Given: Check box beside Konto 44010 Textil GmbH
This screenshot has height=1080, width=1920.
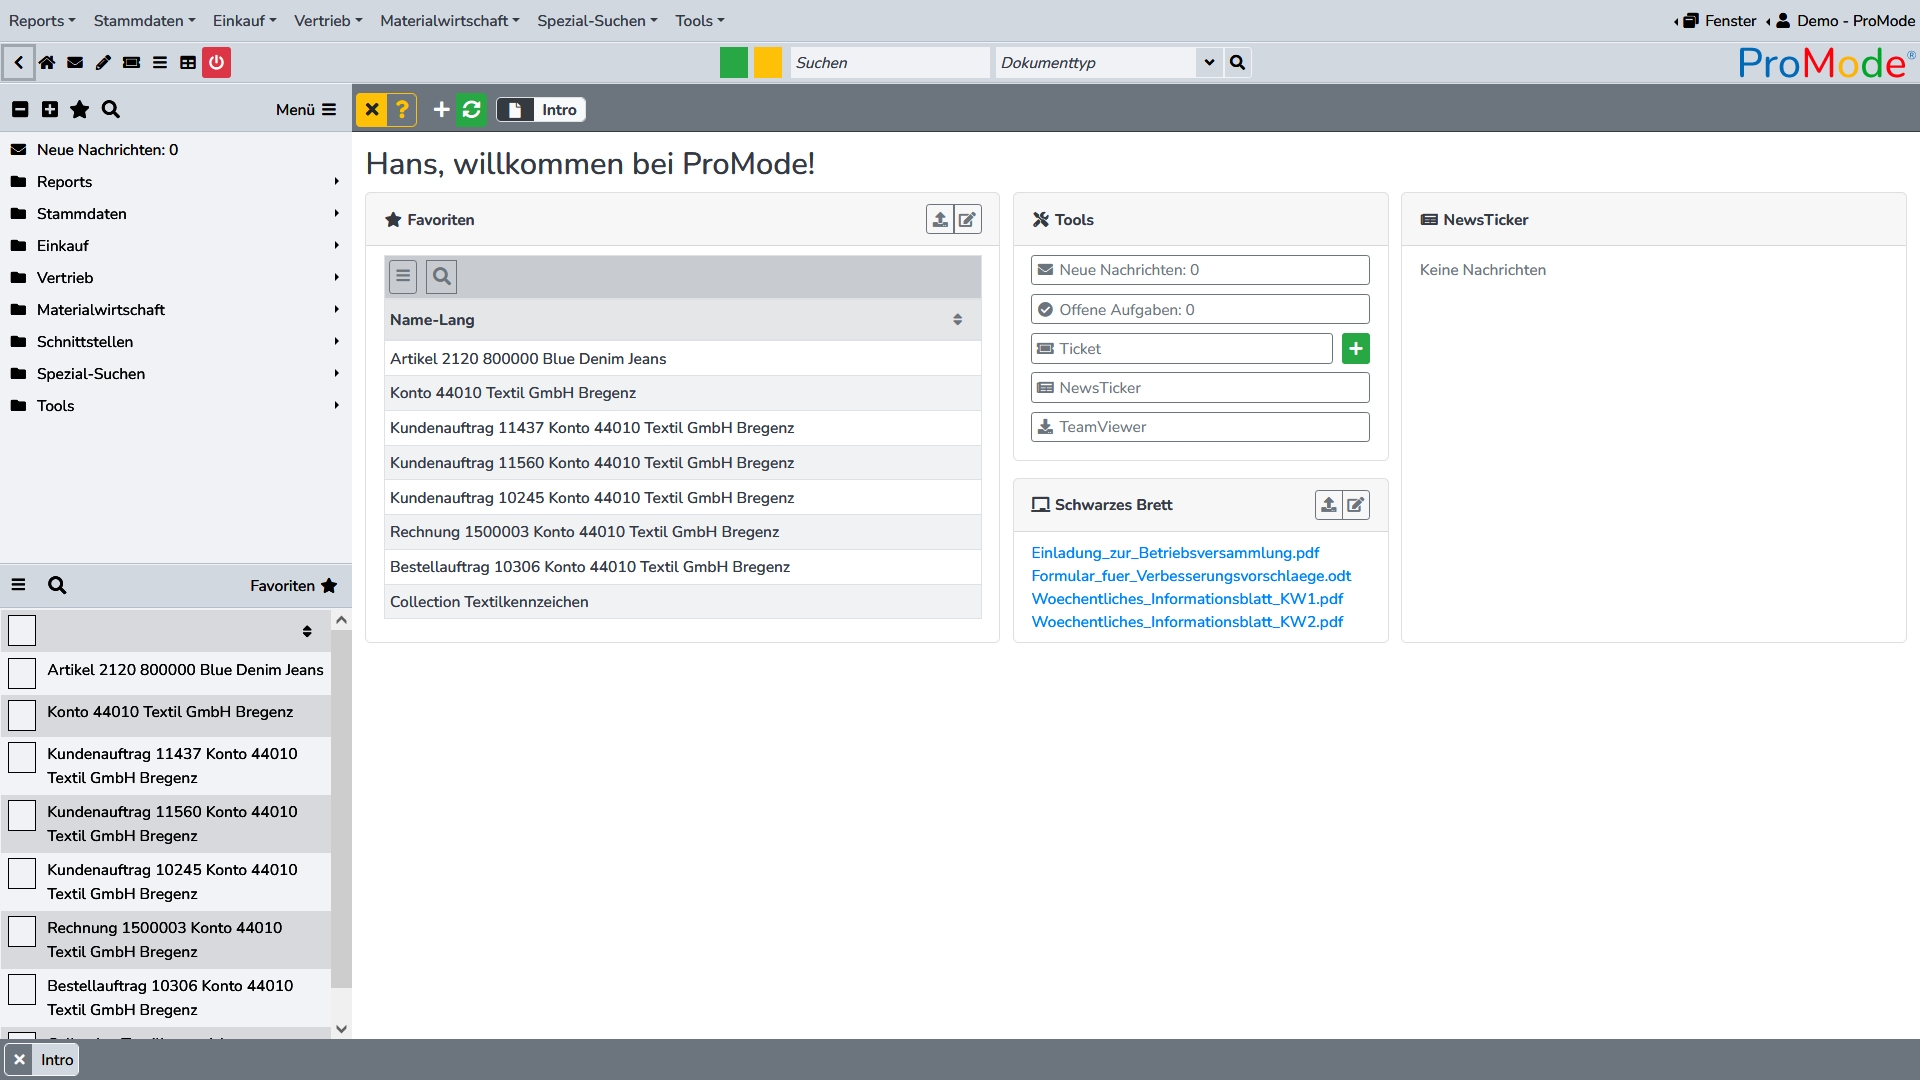Looking at the screenshot, I should (x=22, y=714).
